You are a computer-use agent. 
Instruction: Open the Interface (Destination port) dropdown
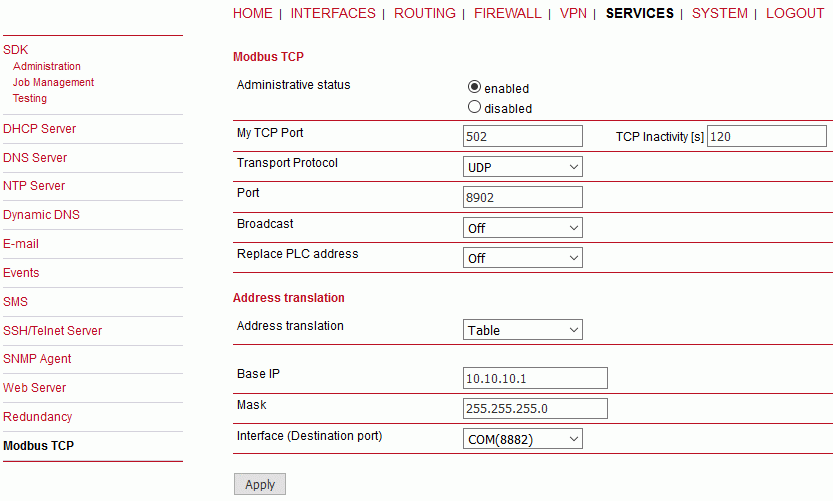pos(523,439)
